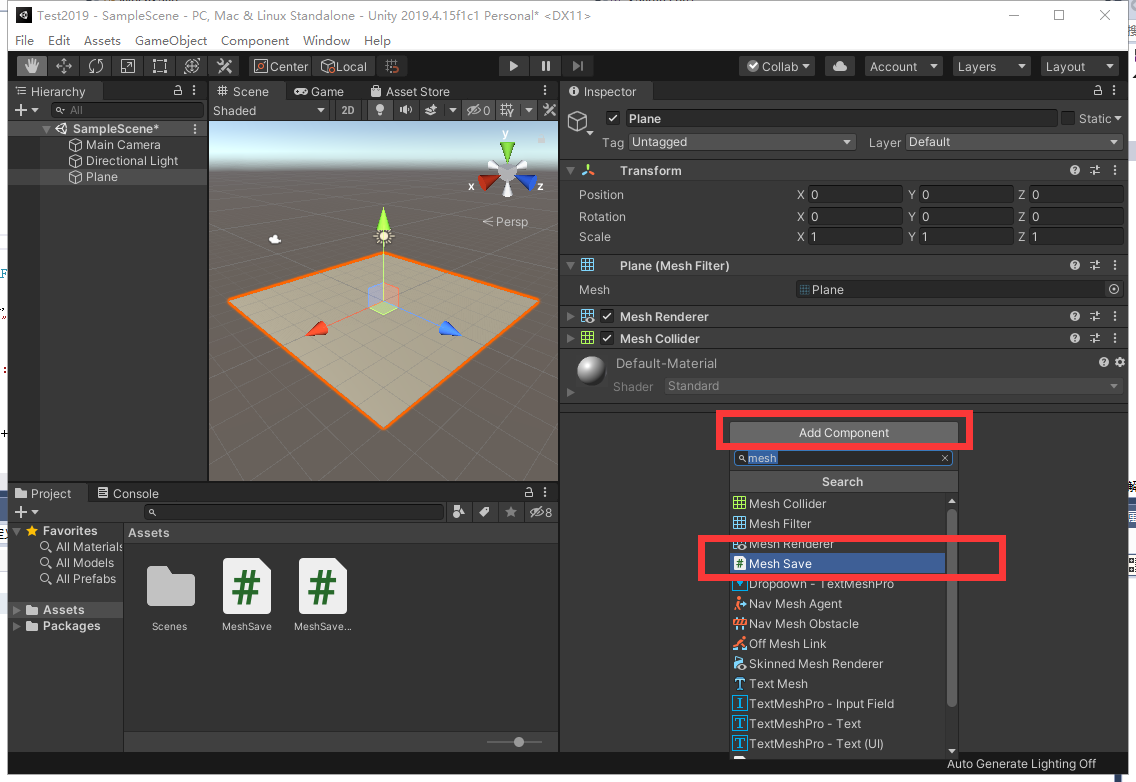This screenshot has height=782, width=1136.
Task: Open the Shaded draw mode dropdown
Action: (x=270, y=110)
